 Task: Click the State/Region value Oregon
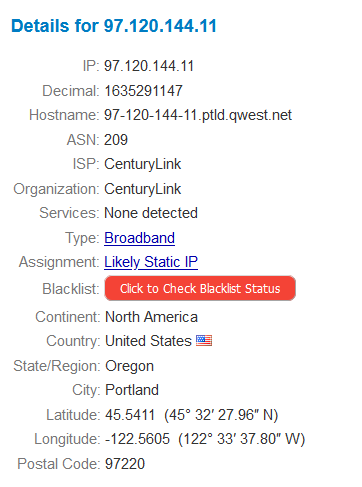click(129, 366)
